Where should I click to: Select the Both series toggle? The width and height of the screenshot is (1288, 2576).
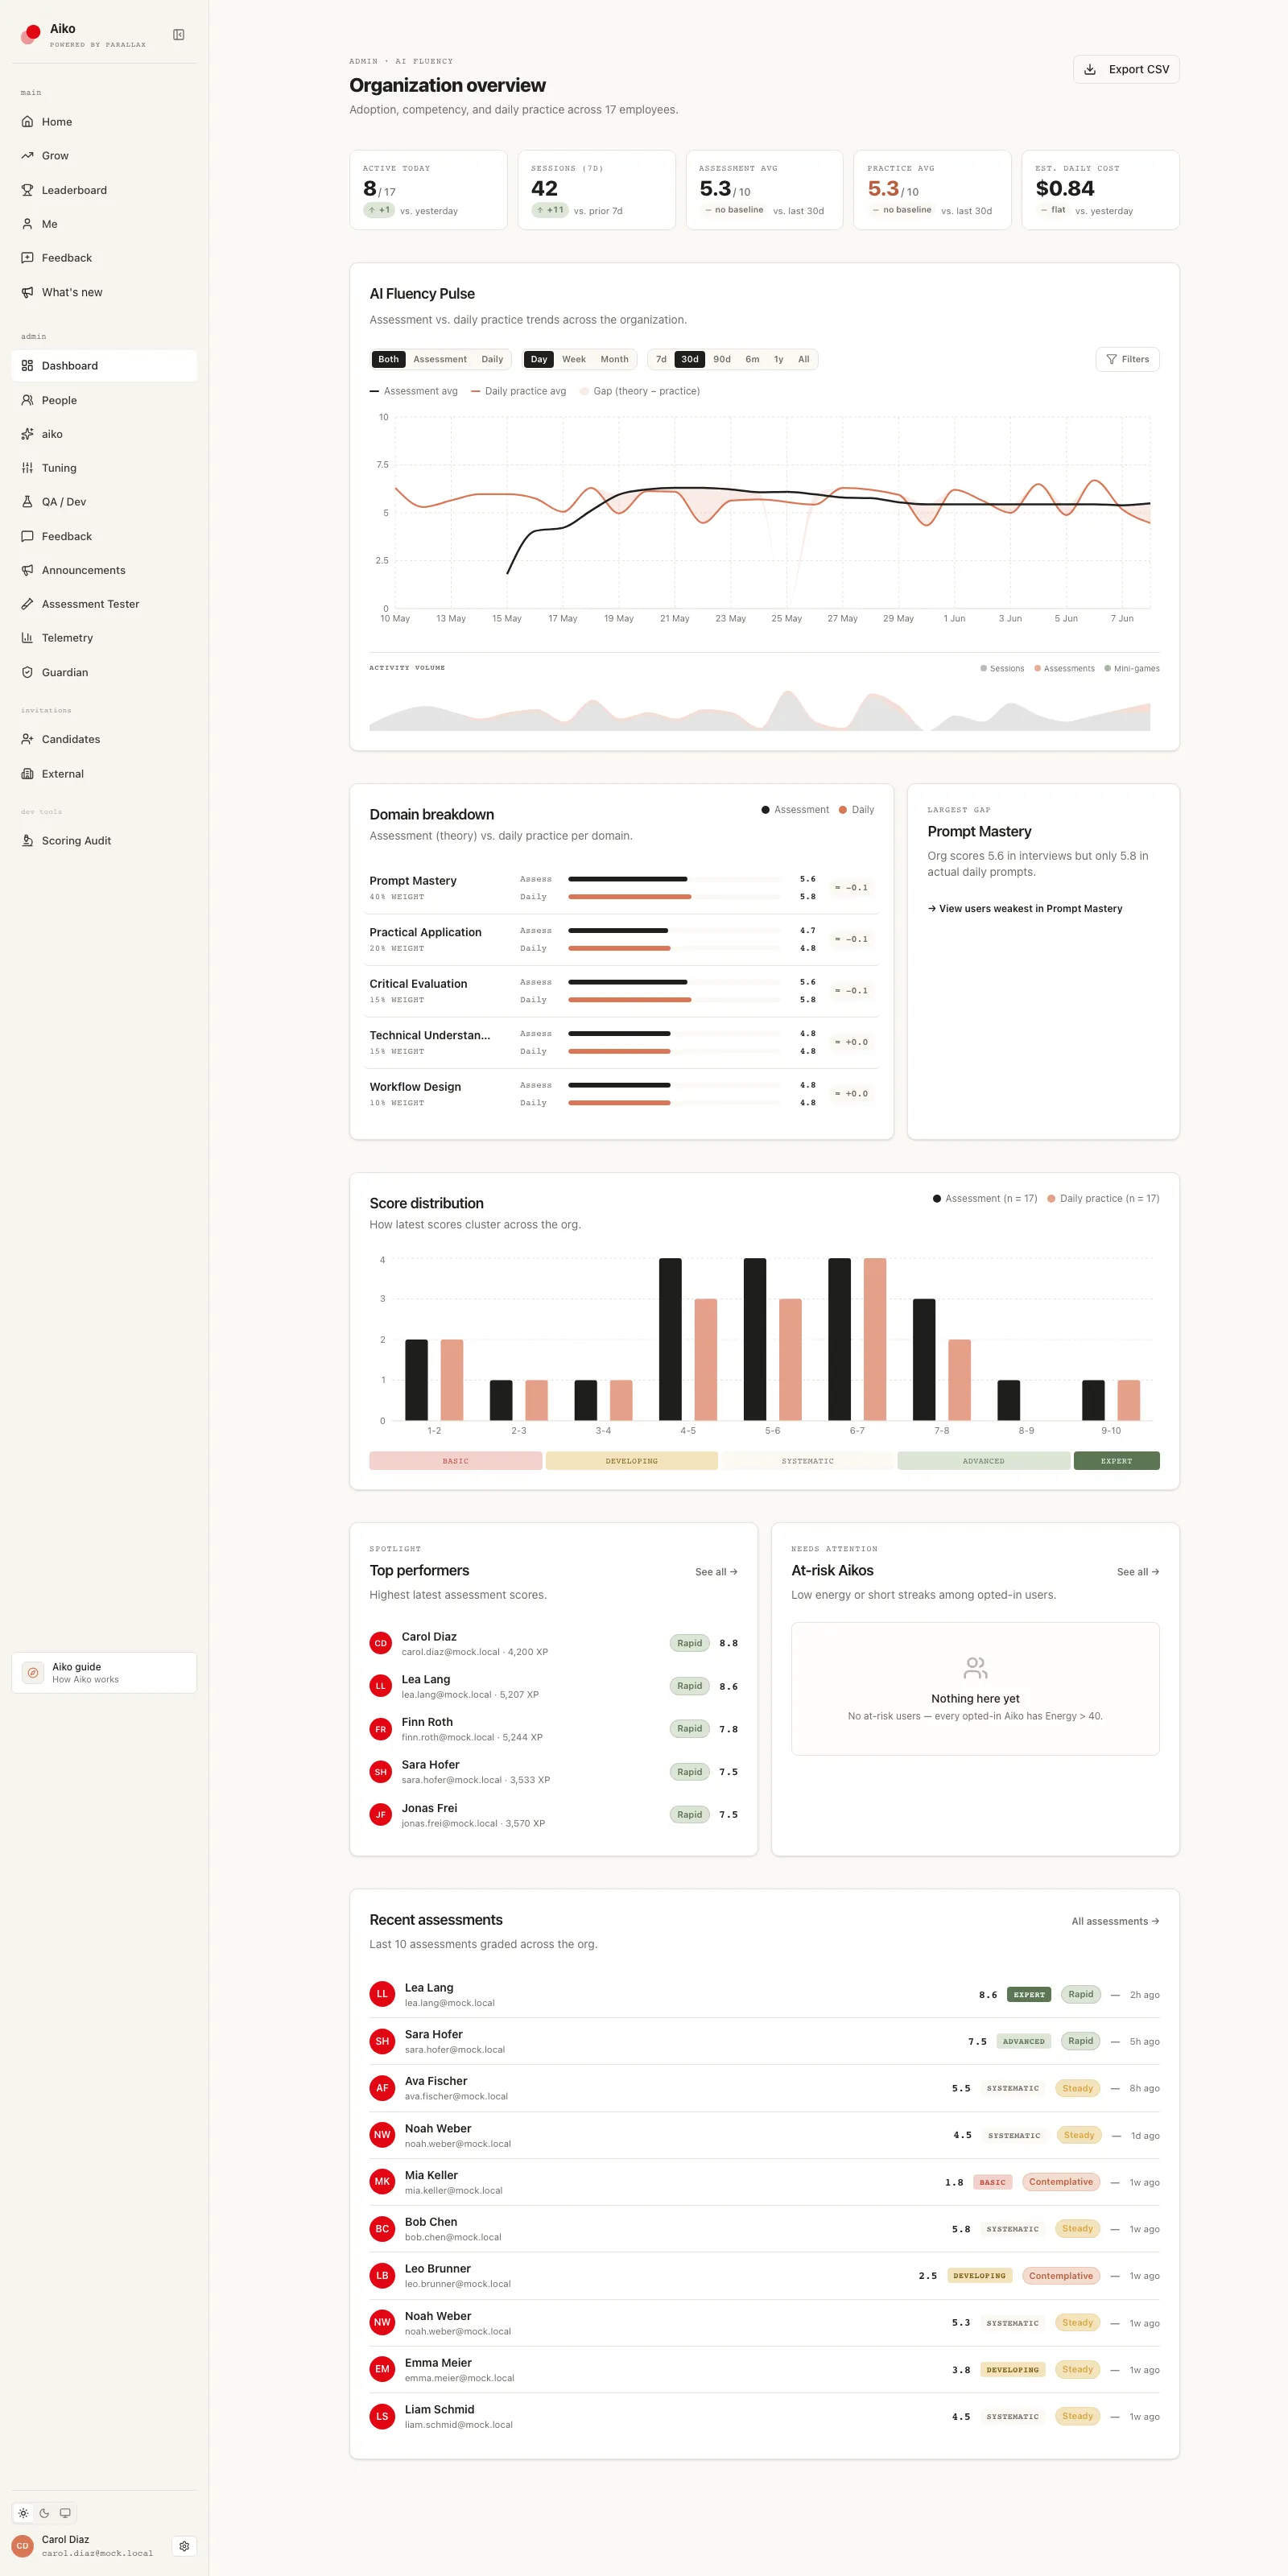(x=389, y=359)
